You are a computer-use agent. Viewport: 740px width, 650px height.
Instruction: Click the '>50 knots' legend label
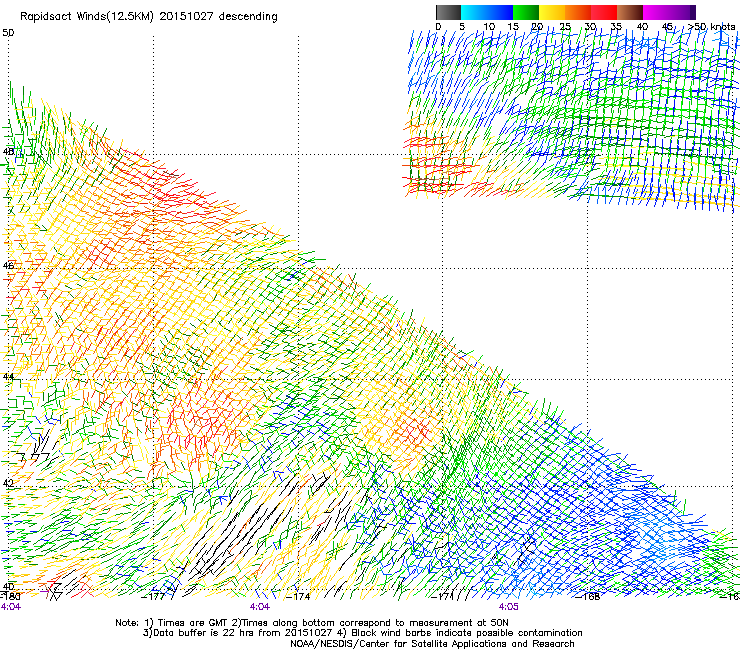click(x=712, y=26)
